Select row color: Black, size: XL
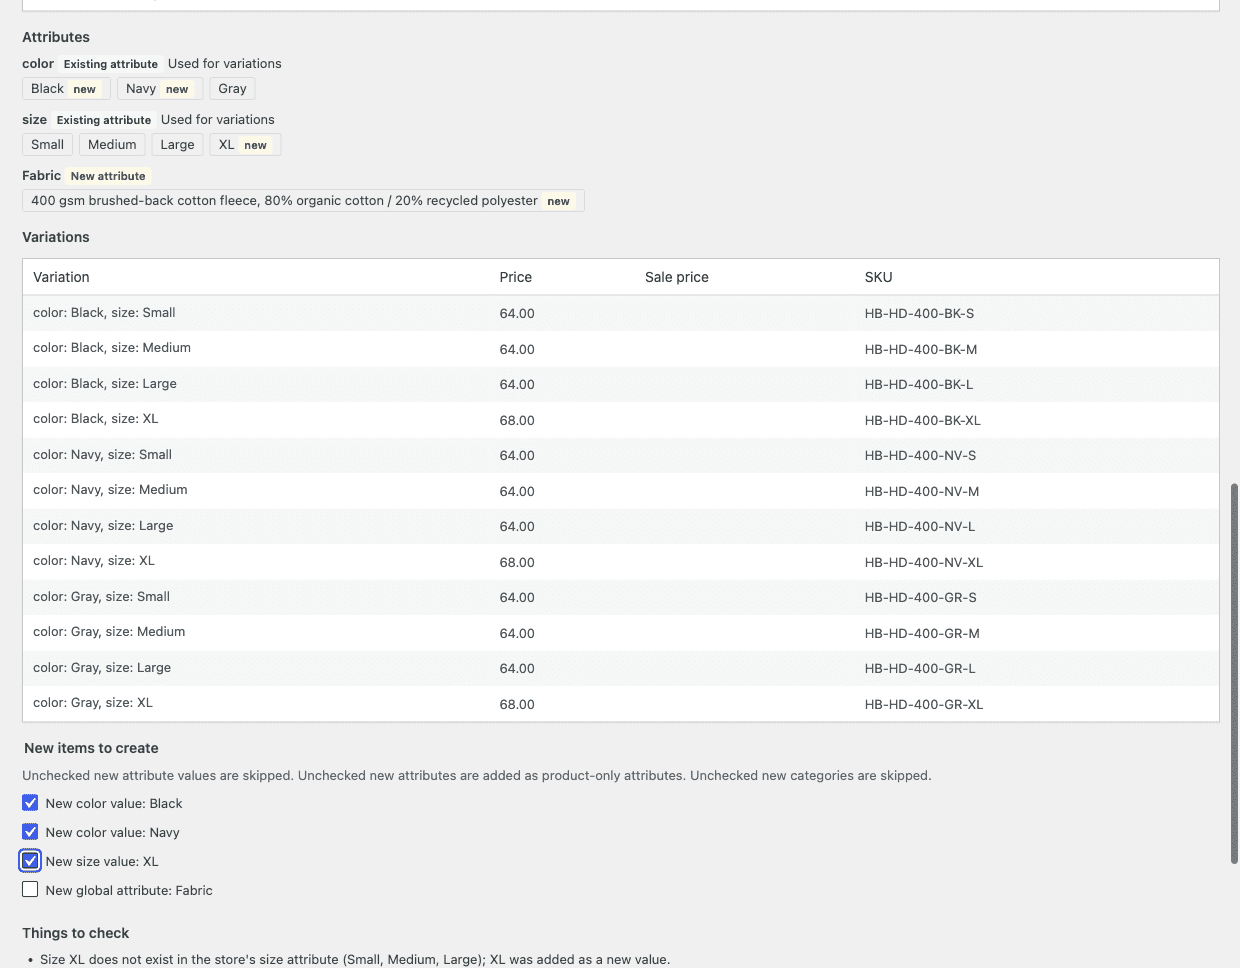 pyautogui.click(x=620, y=419)
